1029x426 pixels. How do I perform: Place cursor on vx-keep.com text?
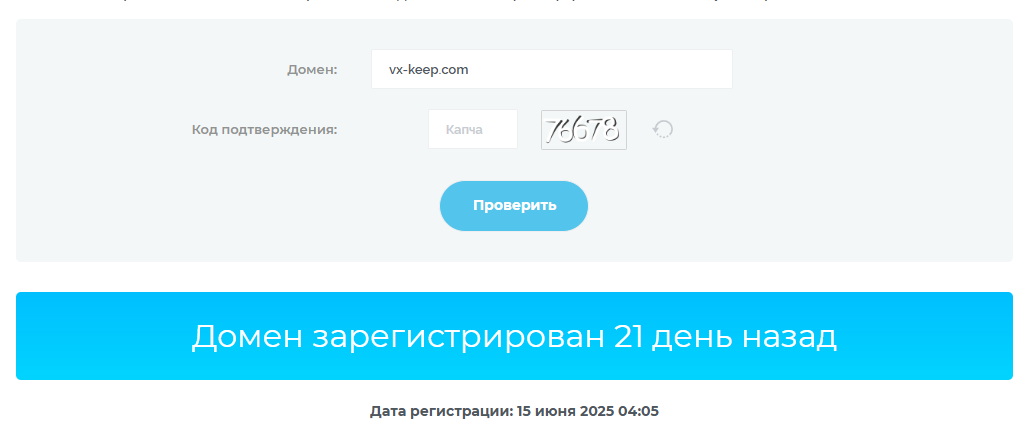point(428,70)
